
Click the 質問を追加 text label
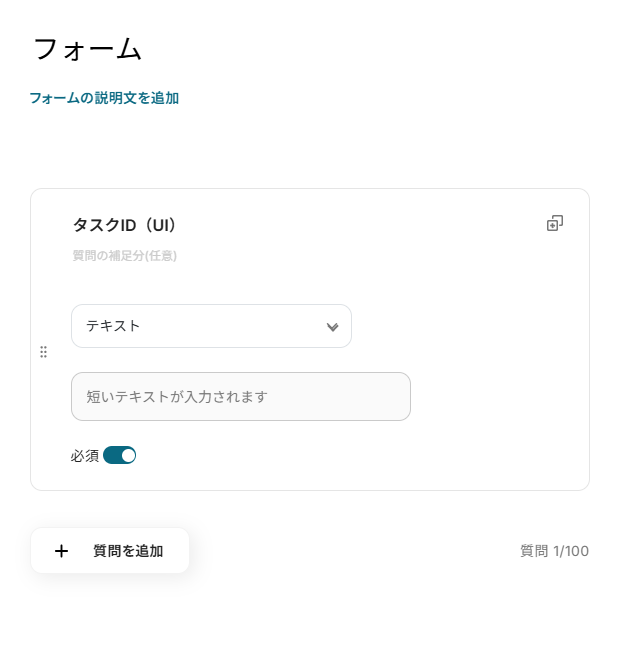[x=128, y=551]
